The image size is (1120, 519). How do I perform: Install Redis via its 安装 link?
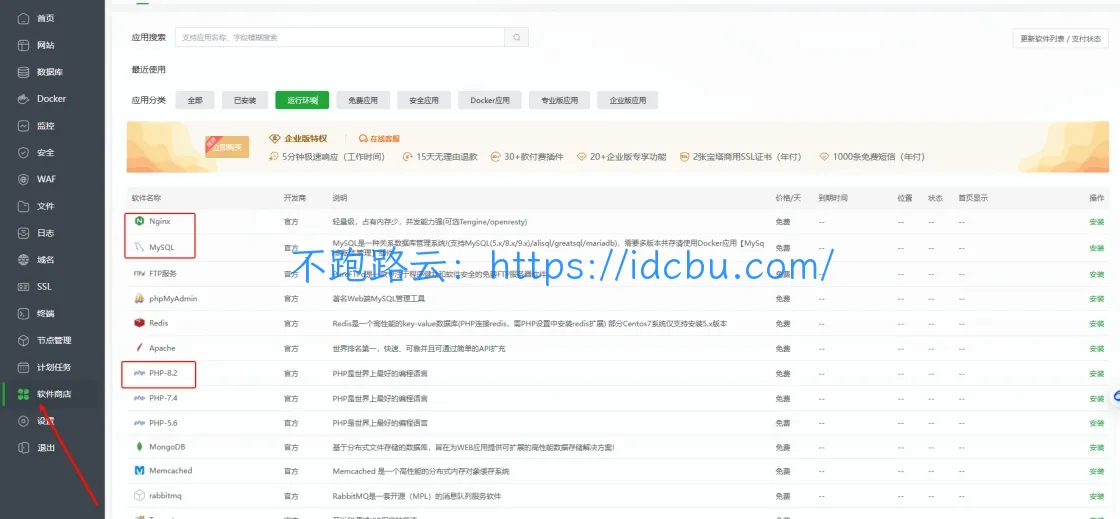(x=1096, y=324)
